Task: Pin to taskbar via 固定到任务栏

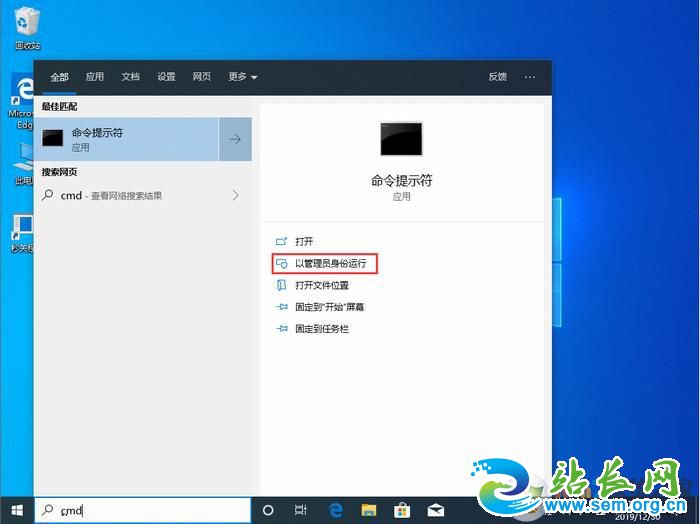Action: point(321,329)
